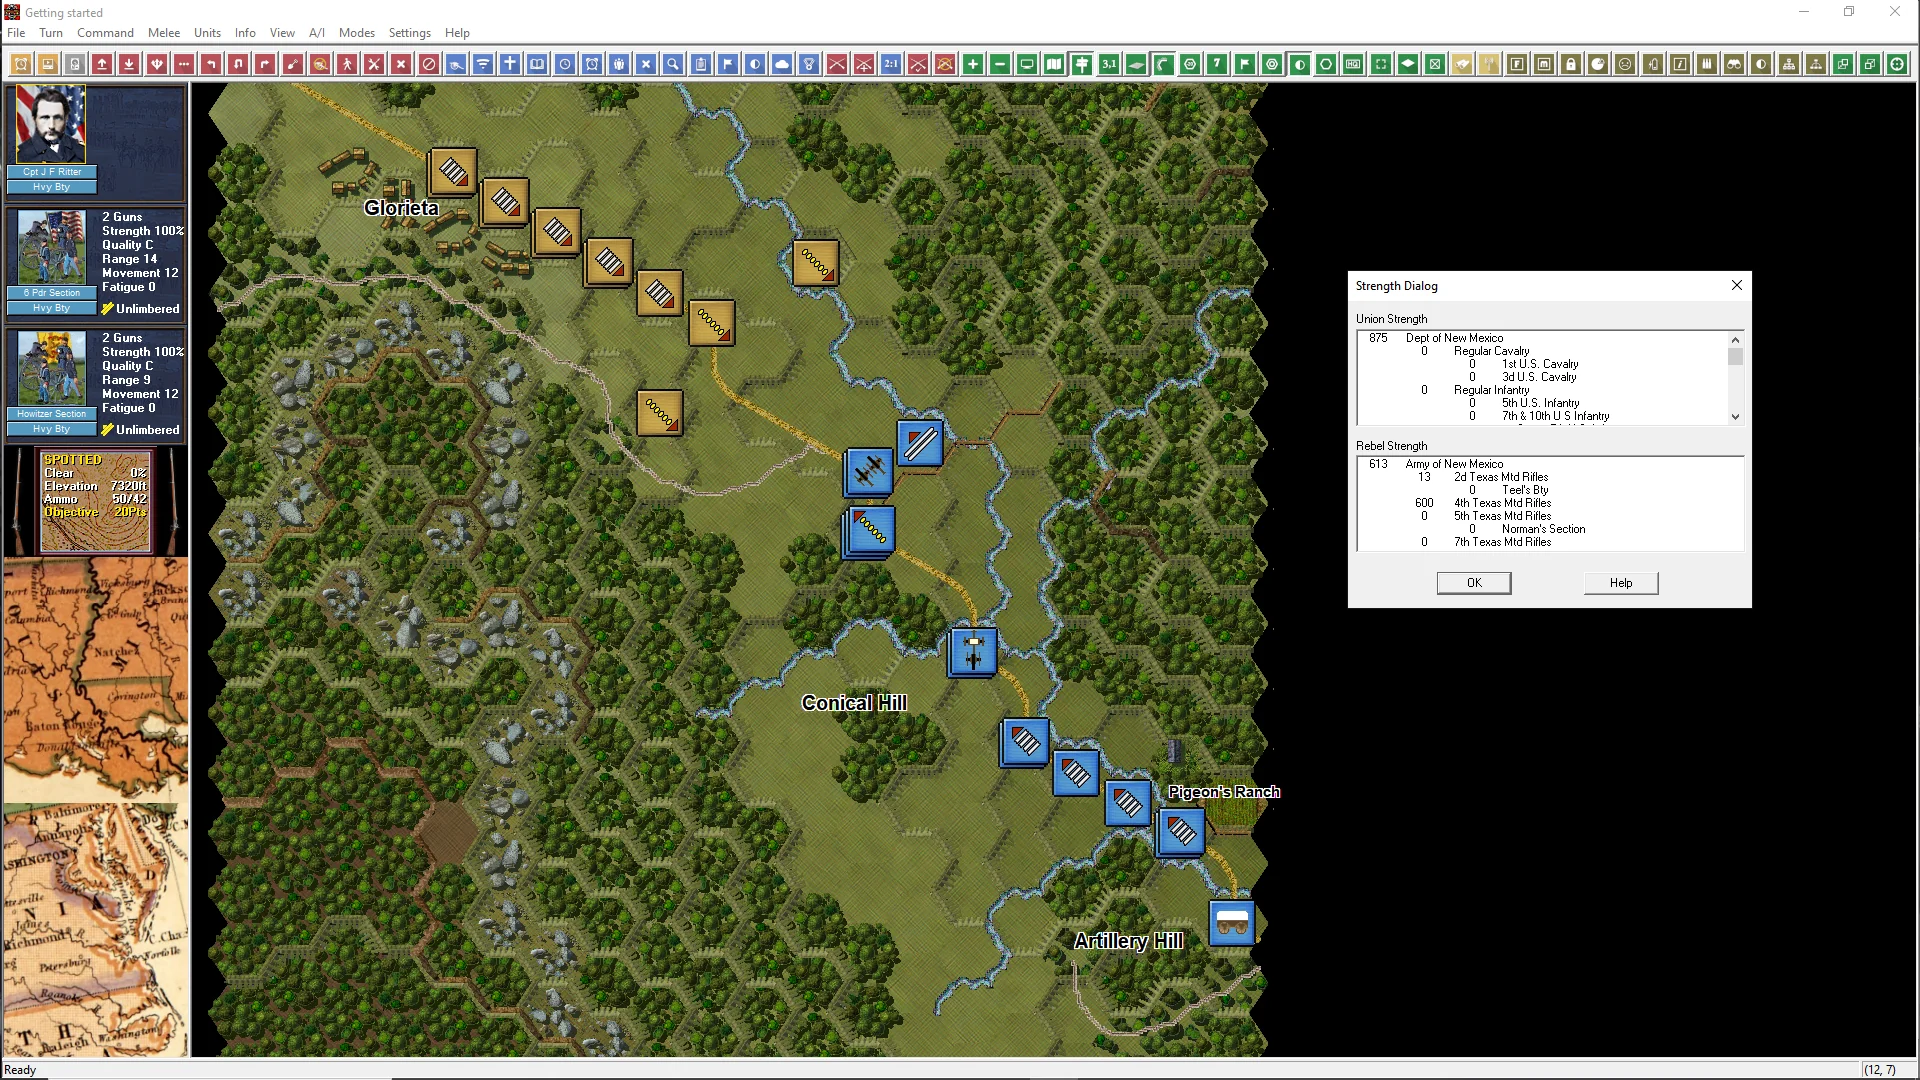Toggle the signpost map labels button

(x=1081, y=64)
